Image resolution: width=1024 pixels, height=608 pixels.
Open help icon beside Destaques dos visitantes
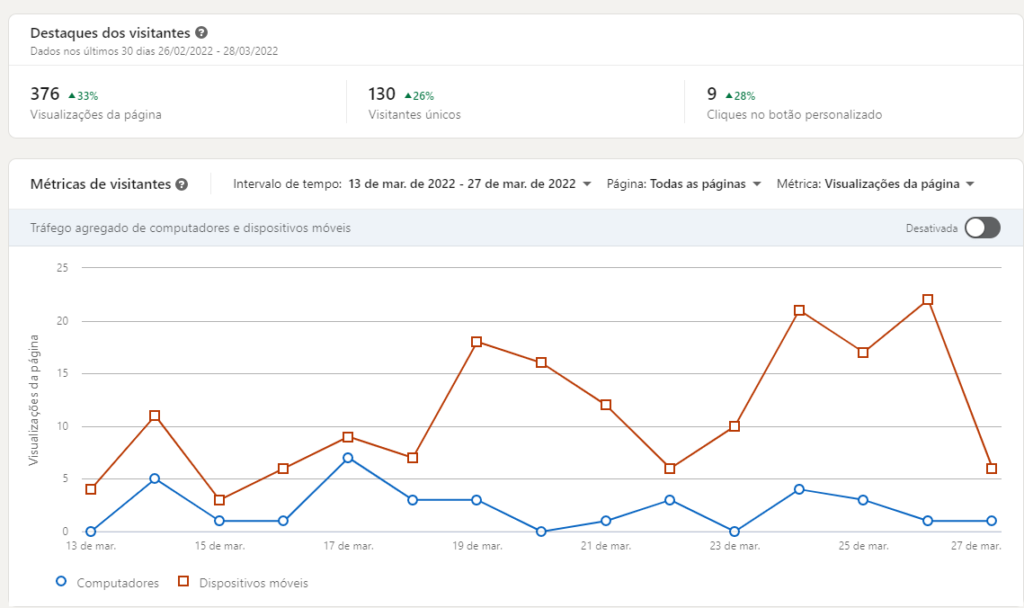[x=202, y=32]
